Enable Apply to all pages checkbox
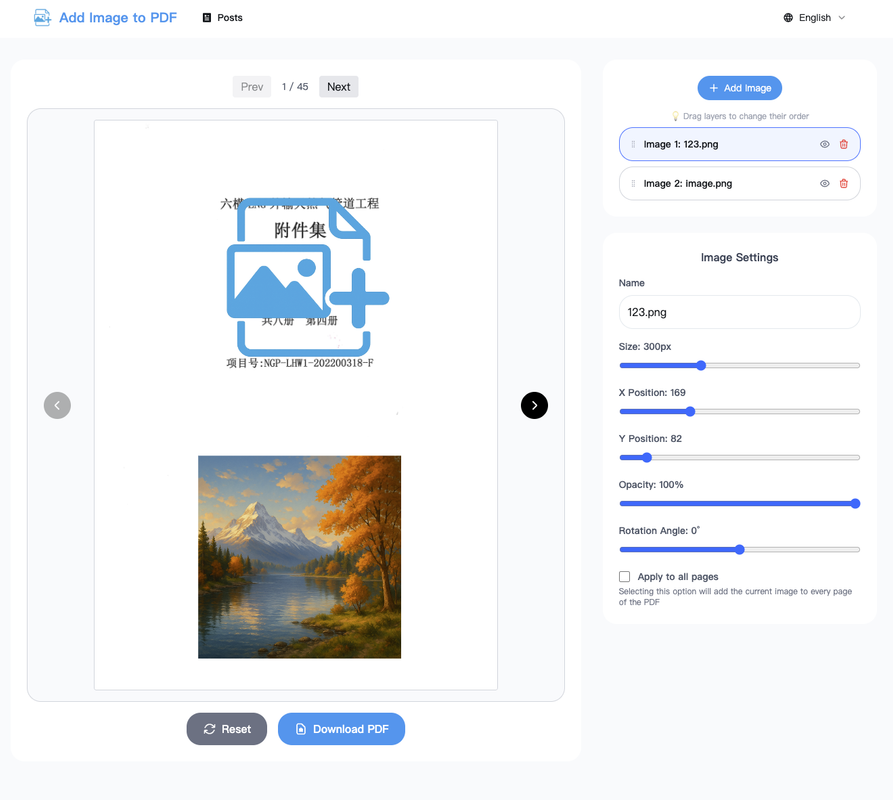The height and width of the screenshot is (800, 893). [625, 577]
